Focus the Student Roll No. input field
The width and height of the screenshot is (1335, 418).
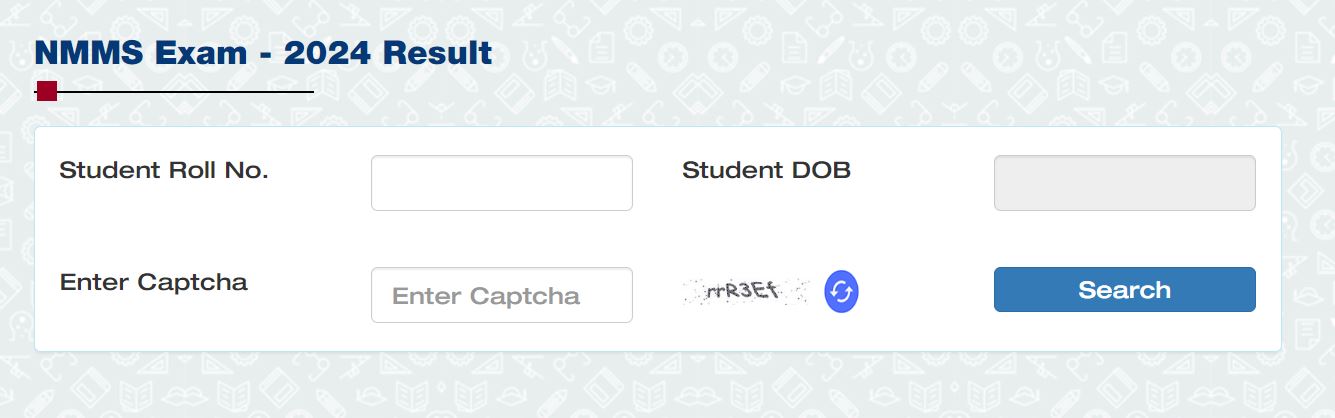502,183
